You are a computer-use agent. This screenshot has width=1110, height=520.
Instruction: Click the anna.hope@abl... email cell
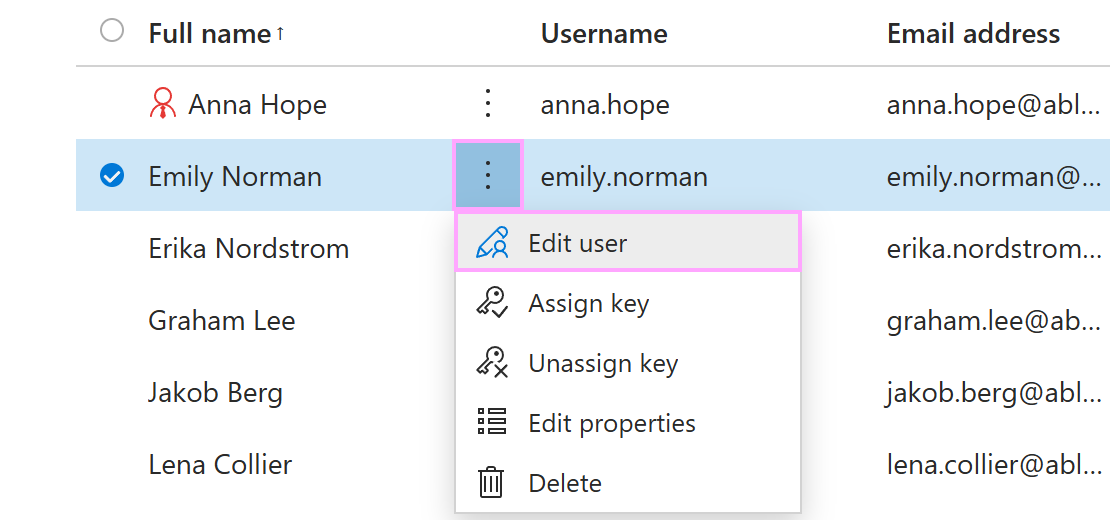994,105
